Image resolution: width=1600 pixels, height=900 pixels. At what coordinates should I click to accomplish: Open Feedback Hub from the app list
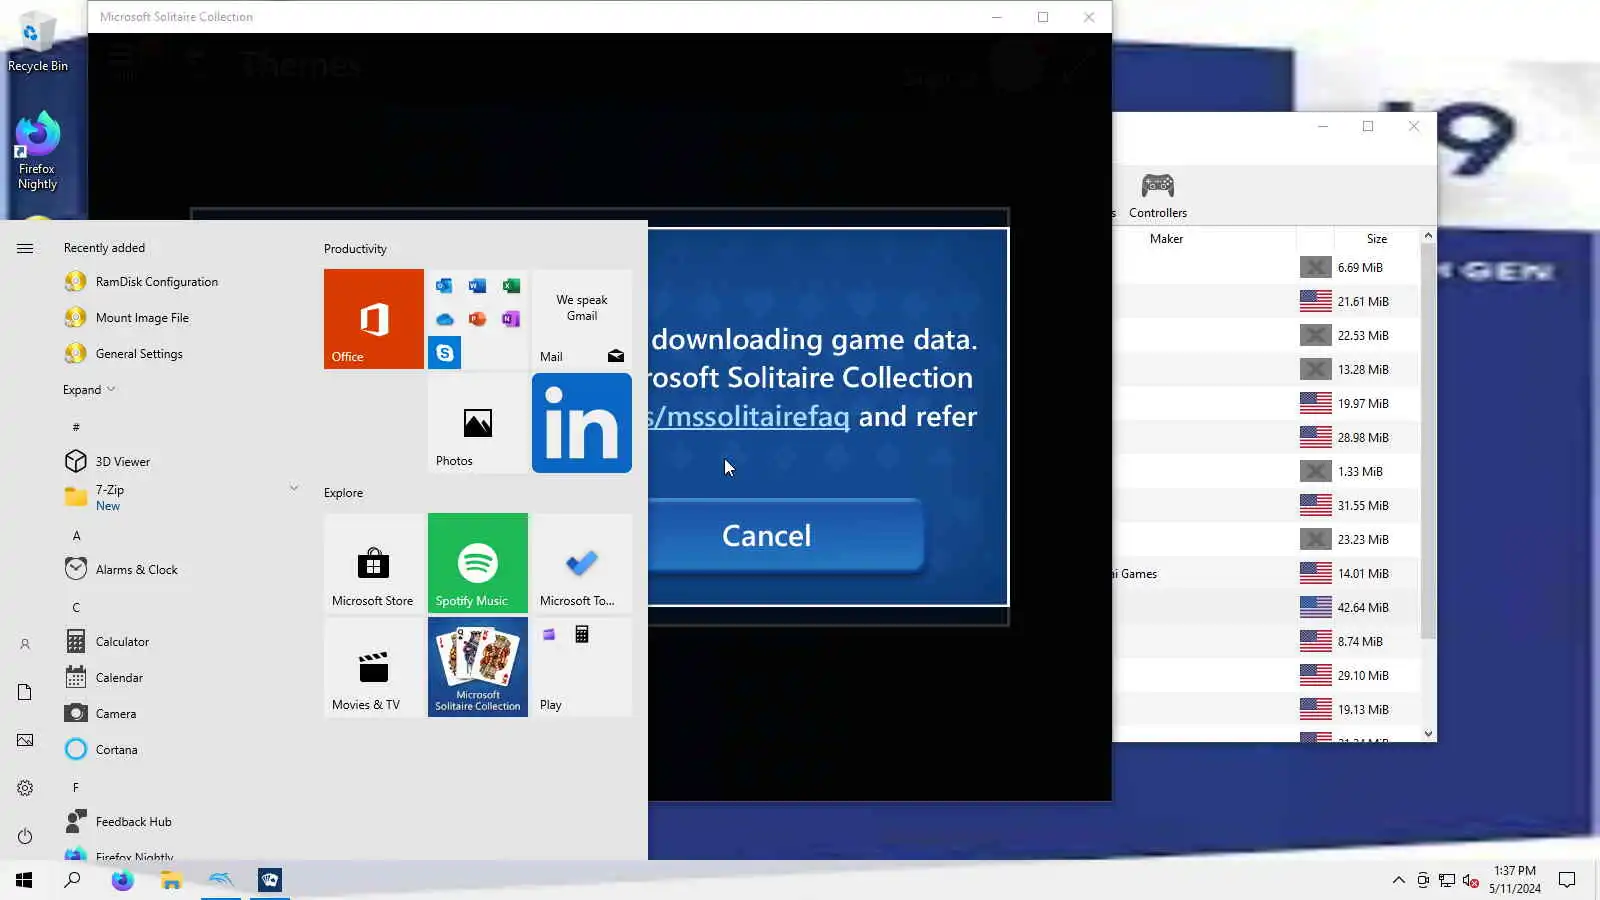pos(180,821)
